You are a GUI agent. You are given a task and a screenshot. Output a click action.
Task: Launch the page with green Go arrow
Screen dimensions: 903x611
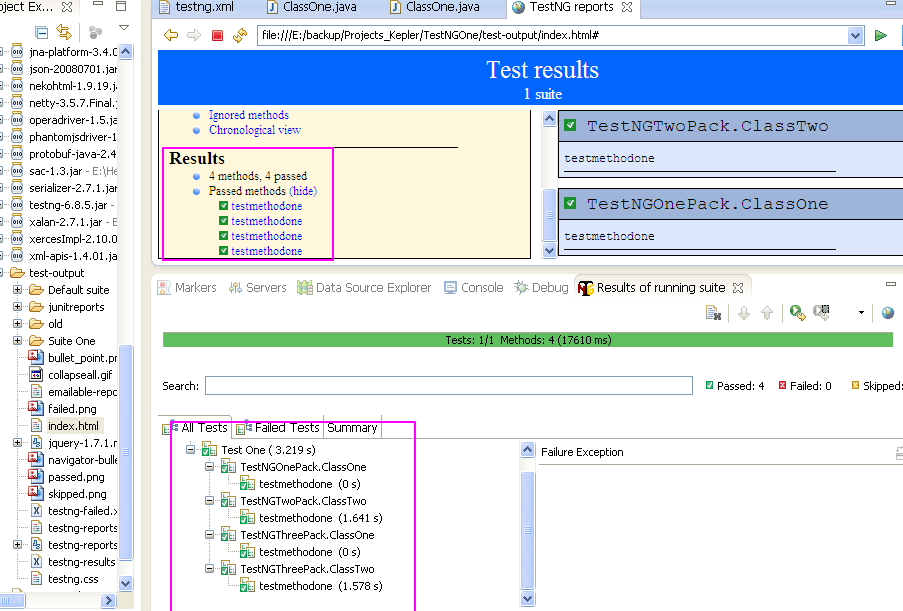pos(879,35)
